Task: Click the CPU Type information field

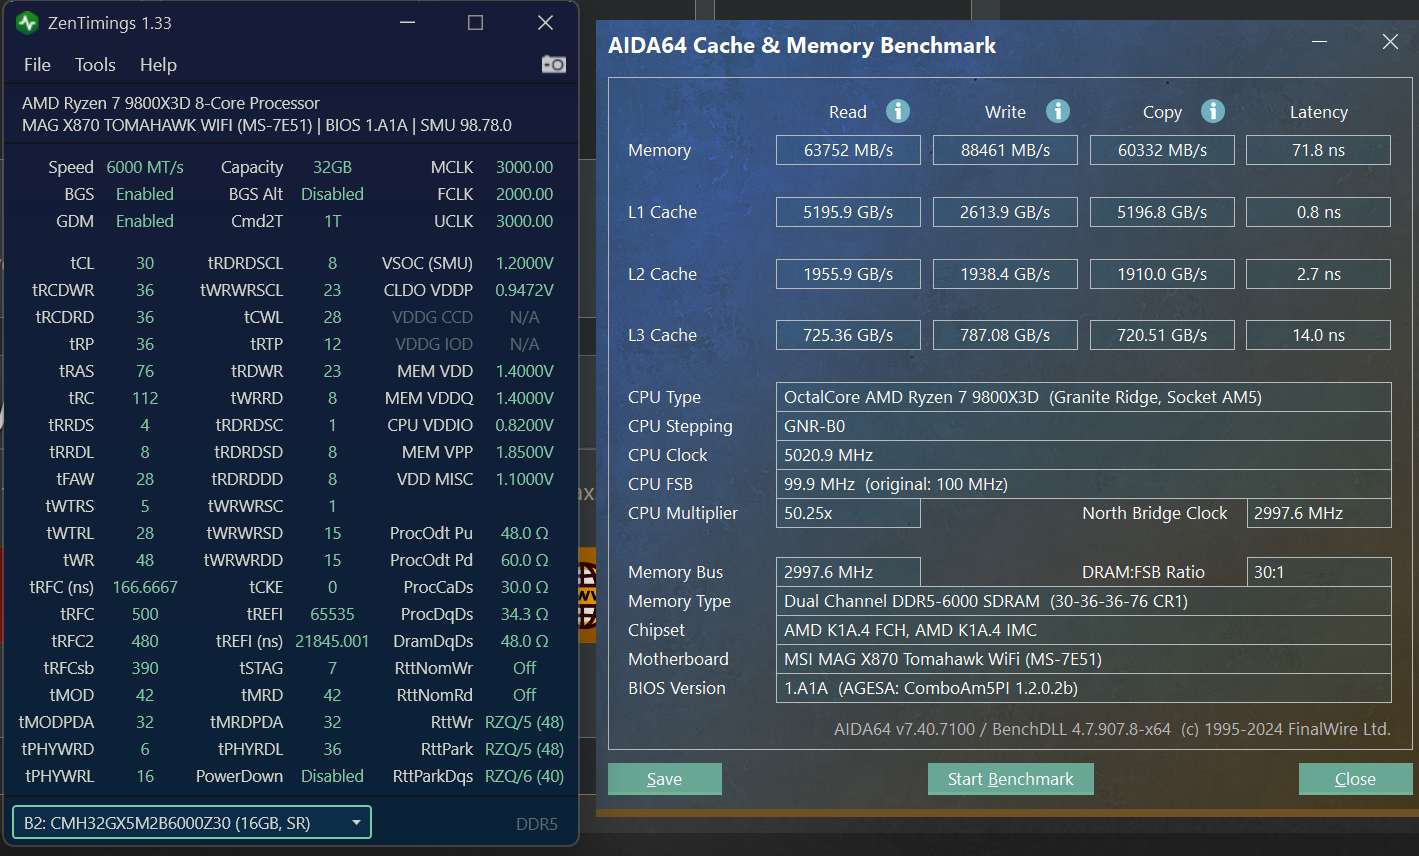Action: (1082, 397)
